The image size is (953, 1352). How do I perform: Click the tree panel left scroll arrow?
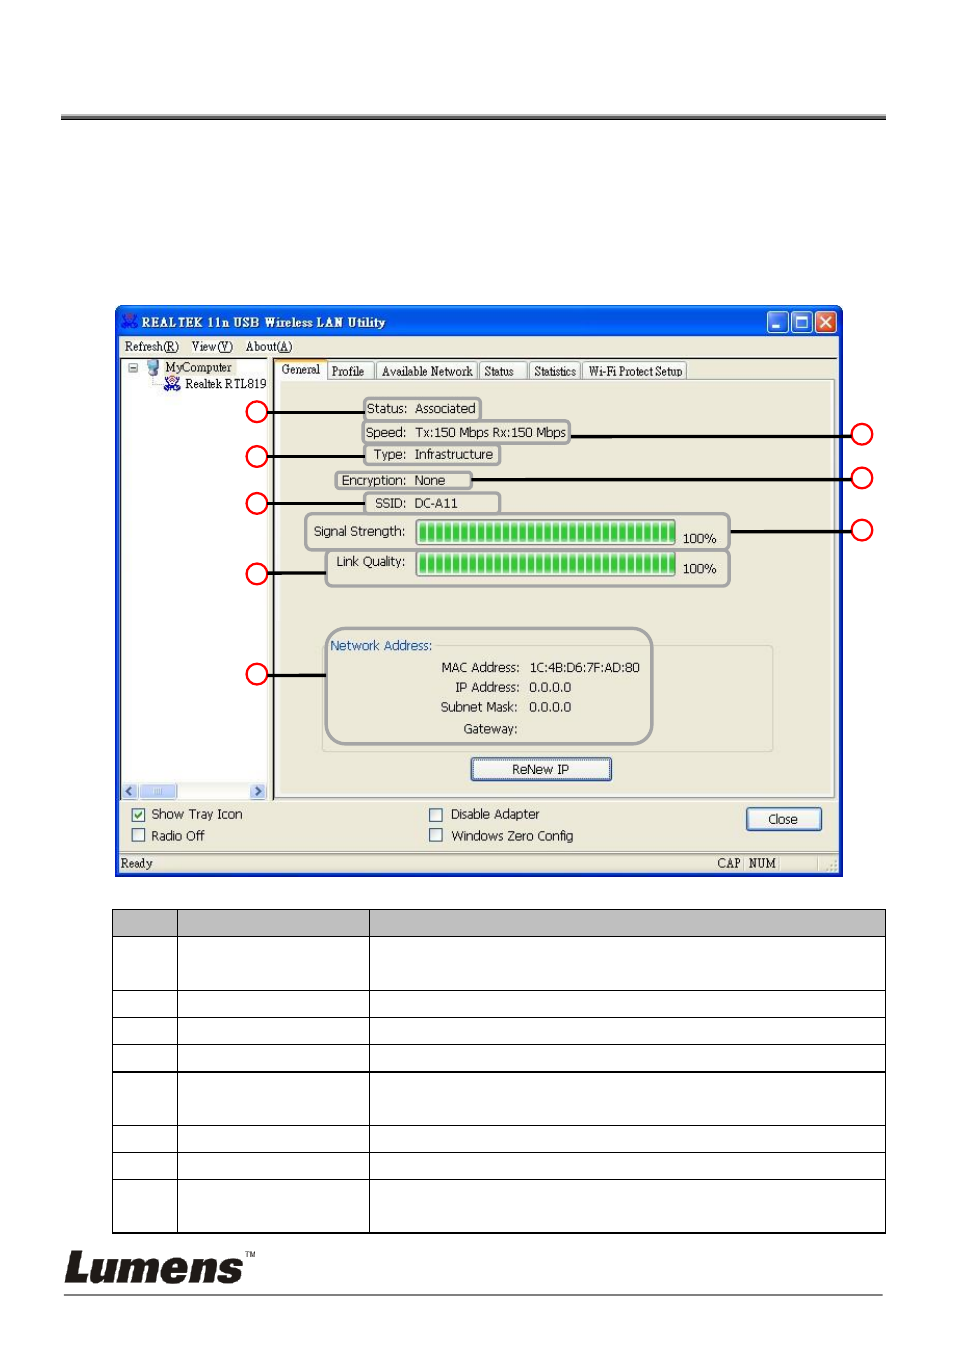130,791
